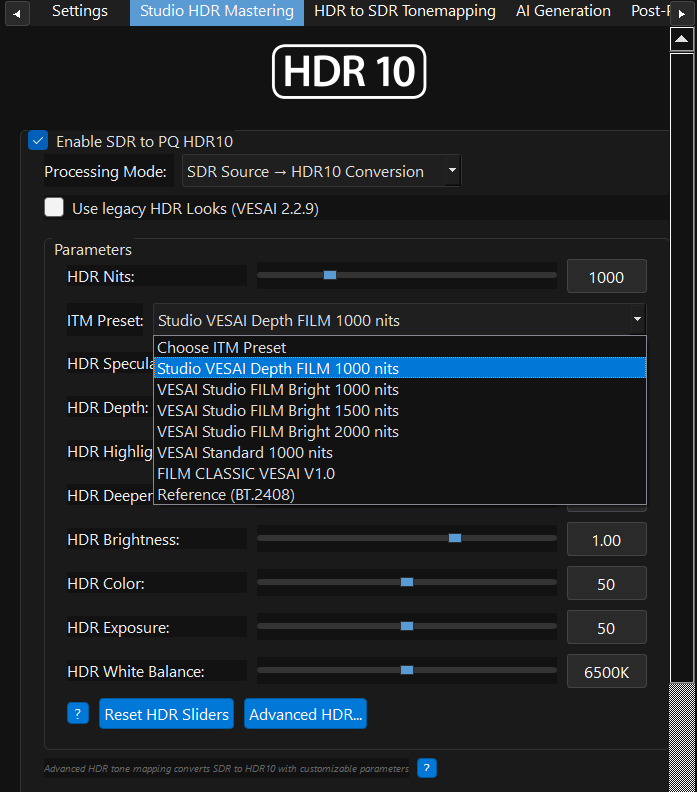Click HDR Brightness value field 1.00
This screenshot has width=697, height=792.
click(607, 539)
